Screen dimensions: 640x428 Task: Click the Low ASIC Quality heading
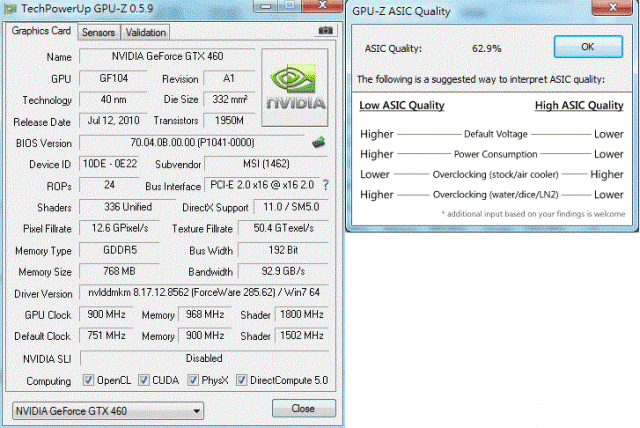(402, 106)
